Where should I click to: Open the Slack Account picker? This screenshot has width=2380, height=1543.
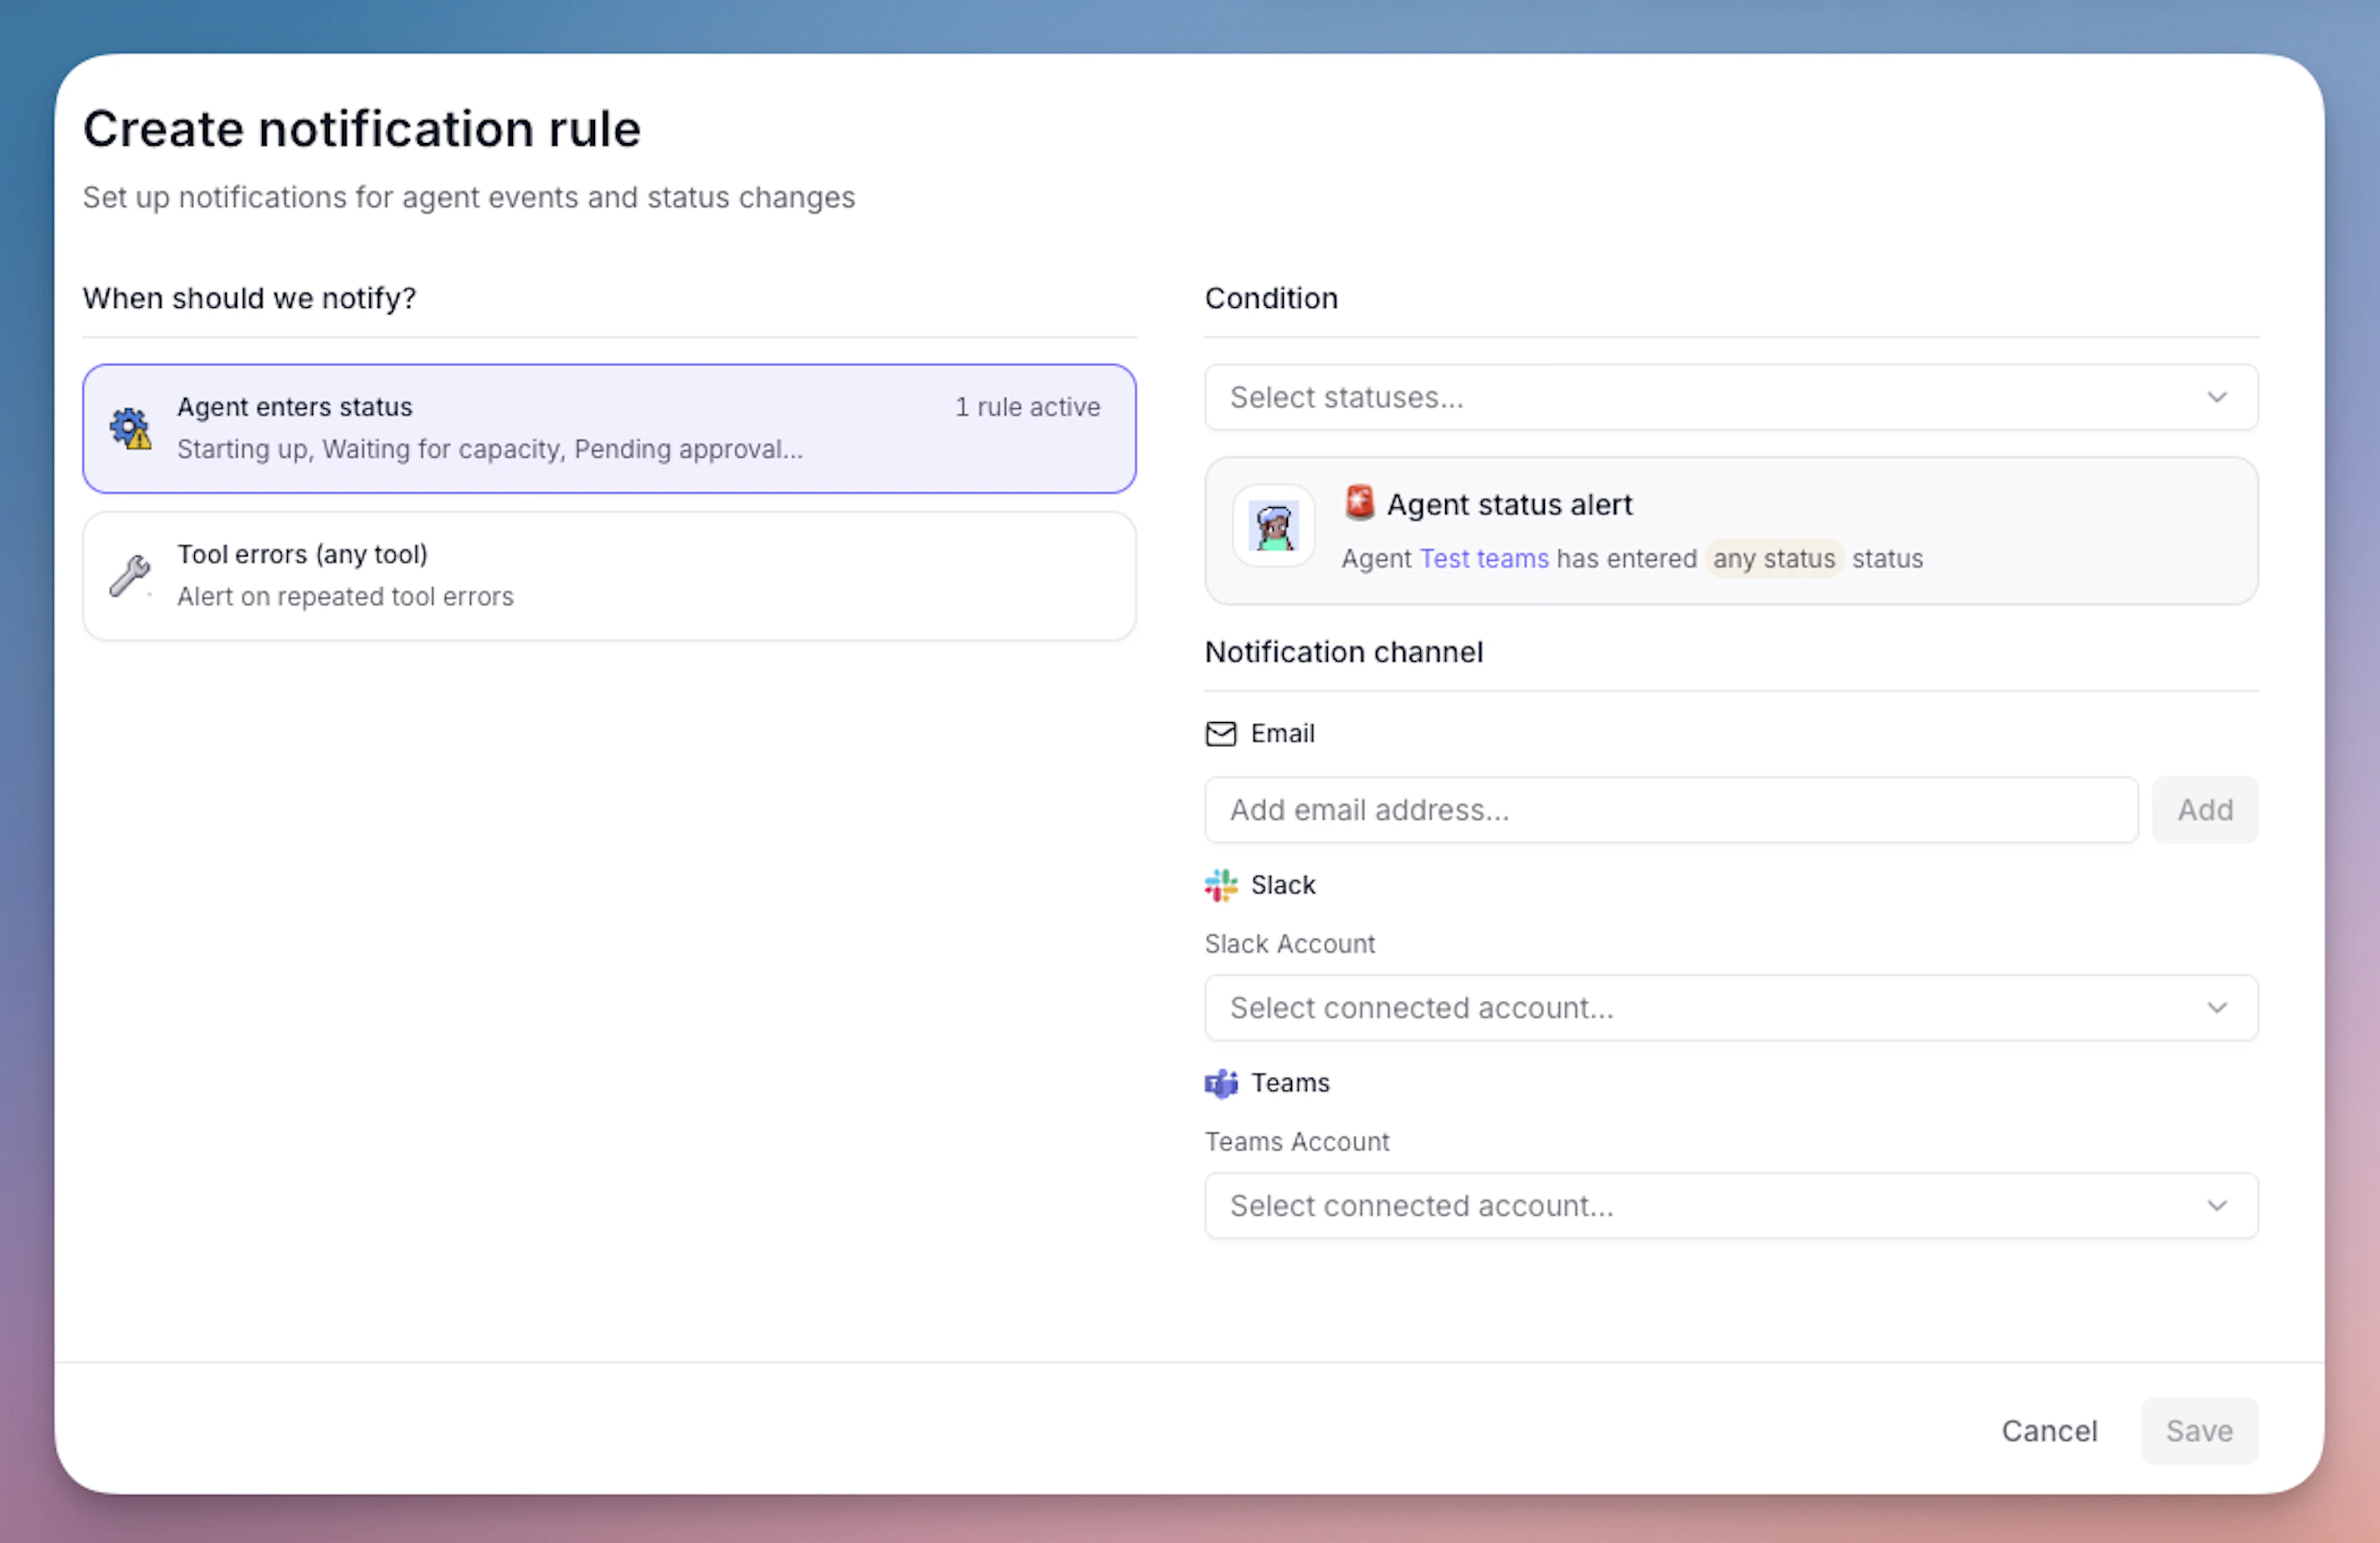[1731, 1008]
